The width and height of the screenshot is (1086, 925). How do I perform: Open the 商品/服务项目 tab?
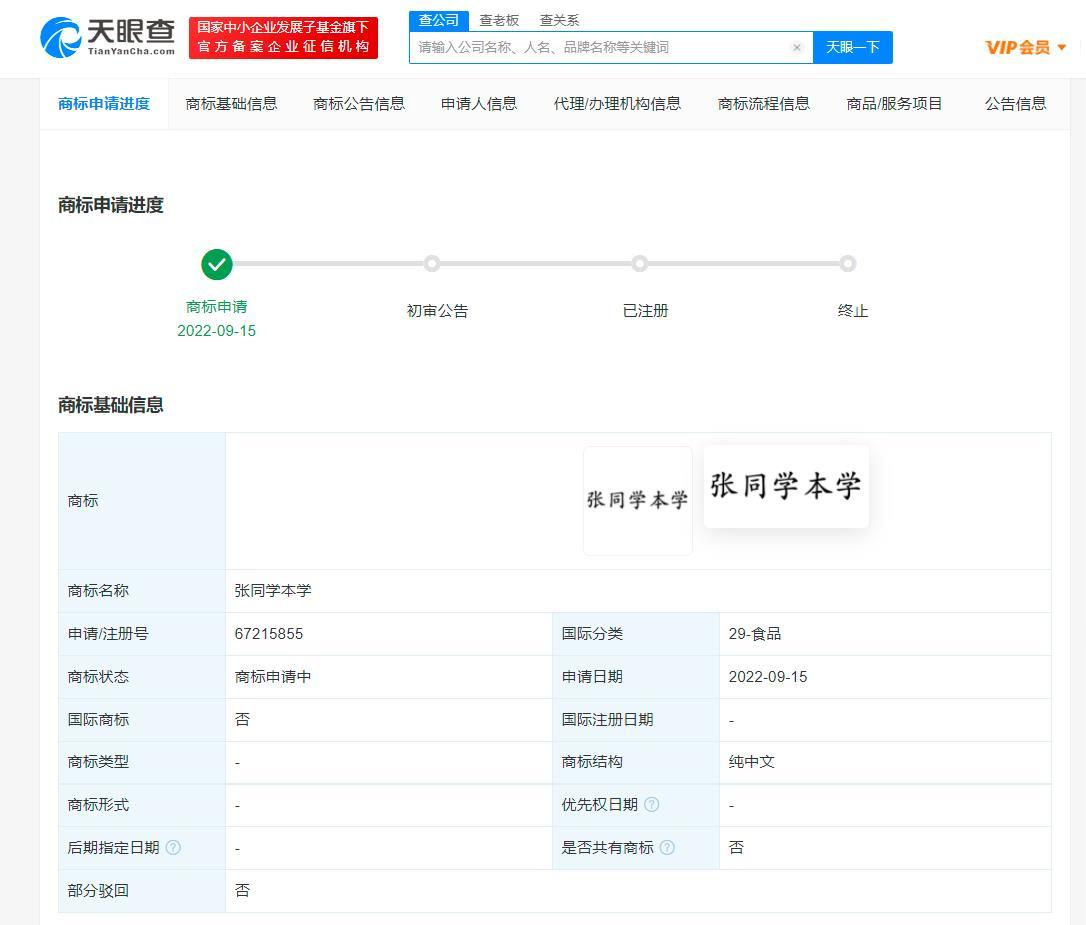click(894, 104)
